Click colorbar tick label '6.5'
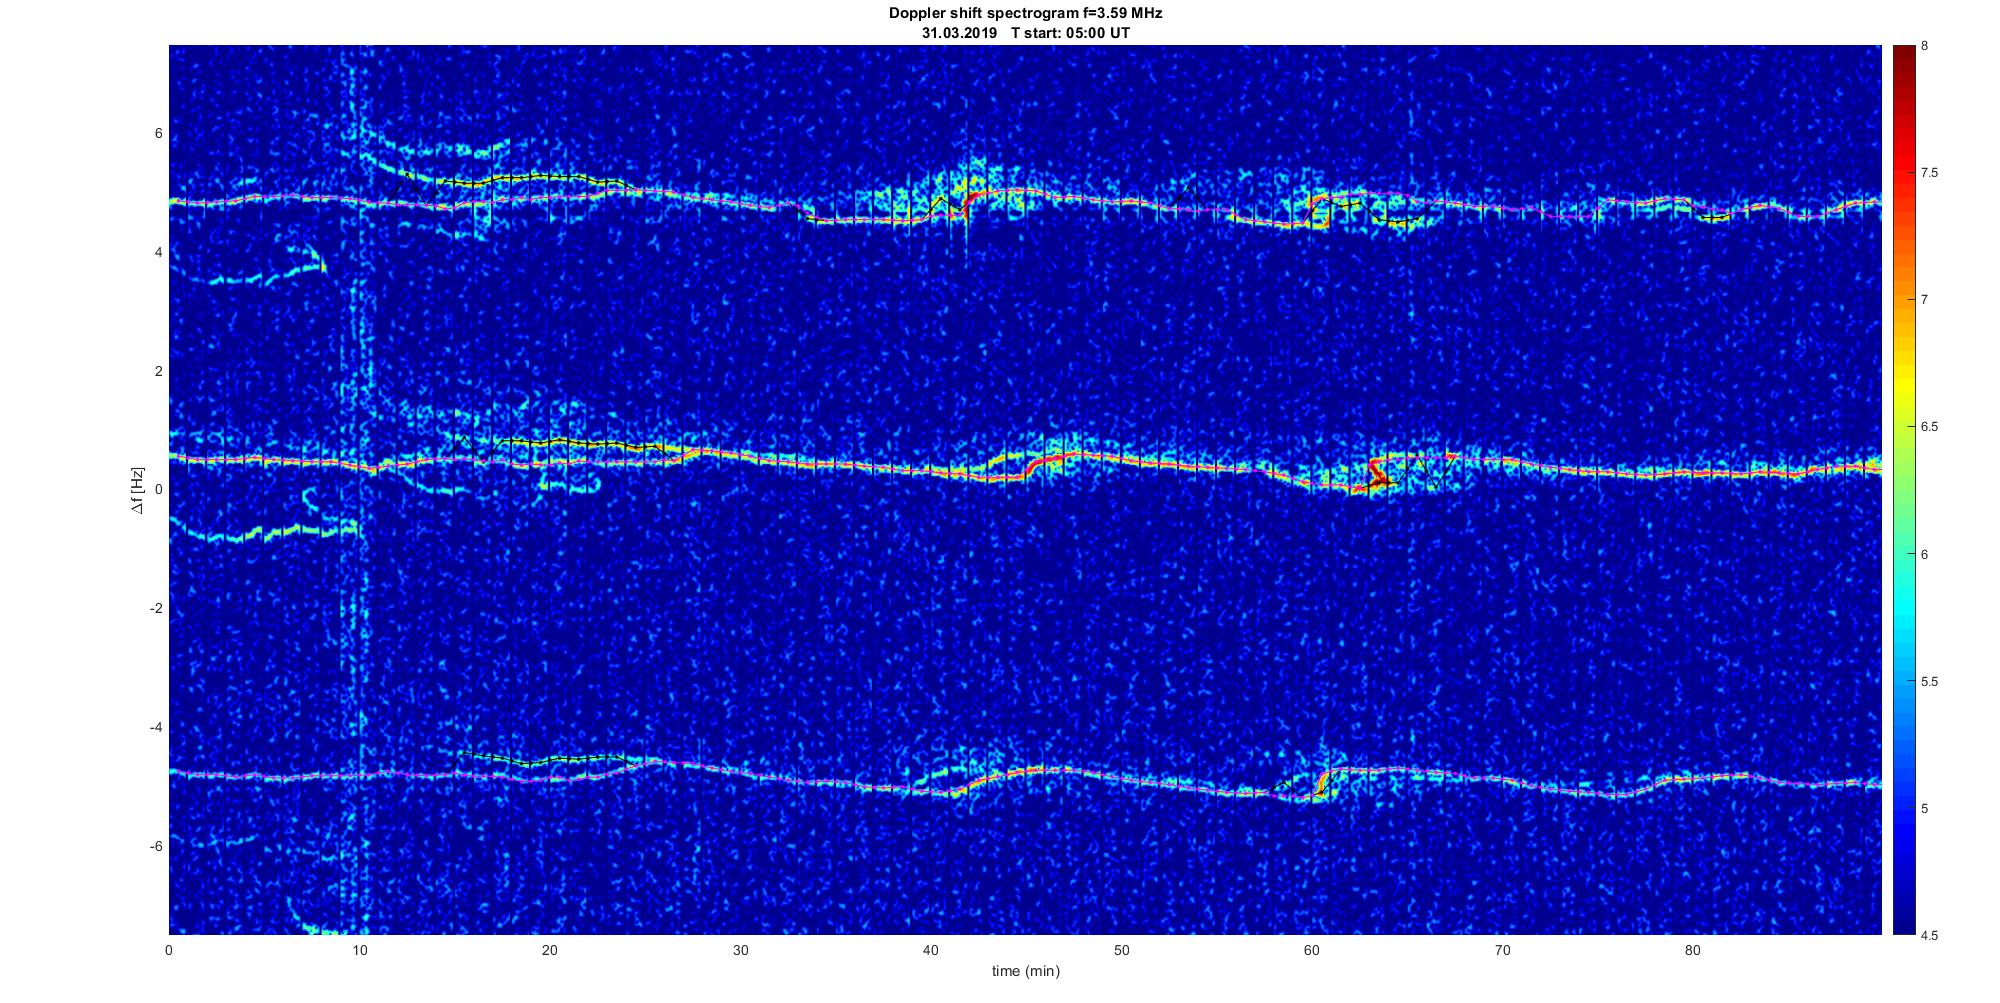This screenshot has height=1003, width=2000. point(1930,427)
